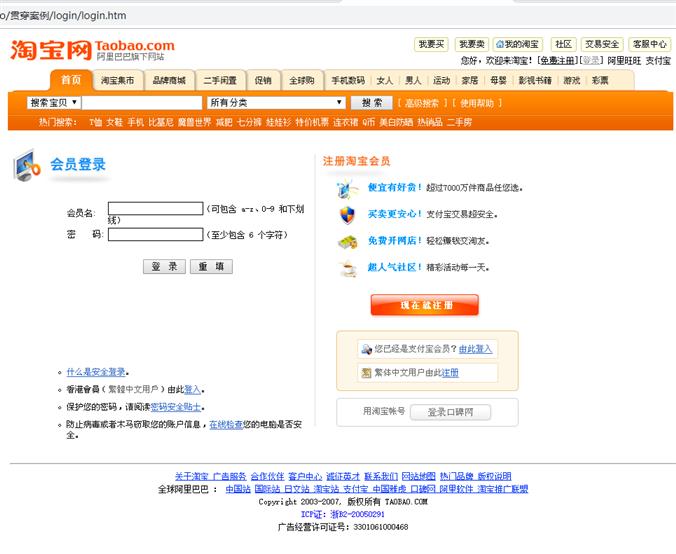Open the 使用帮助 link

(477, 103)
